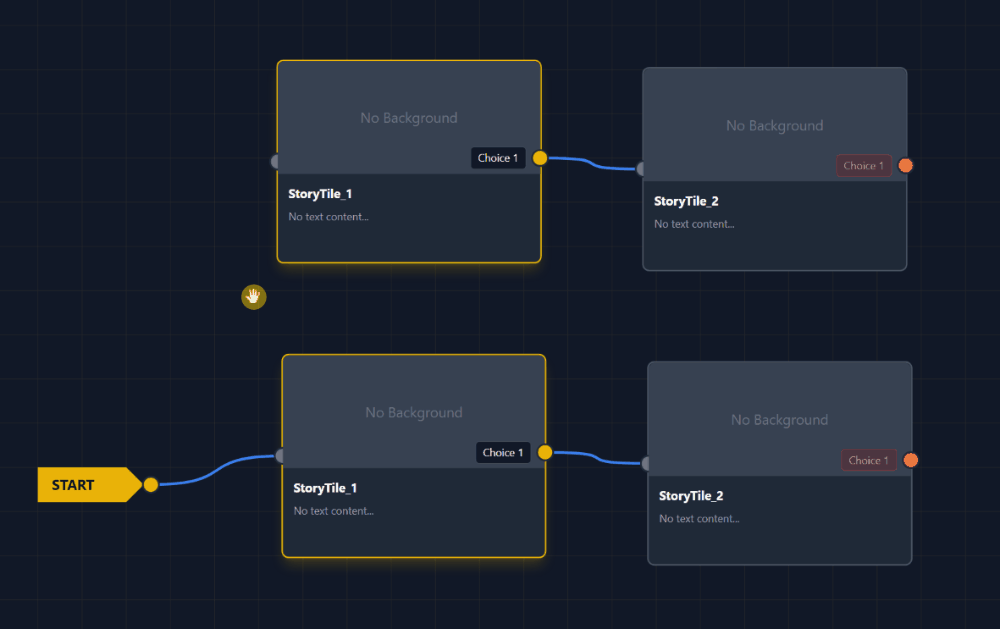The height and width of the screenshot is (629, 1000).
Task: Select red Choice 1 label on lower StoryTile_2
Action: point(868,461)
